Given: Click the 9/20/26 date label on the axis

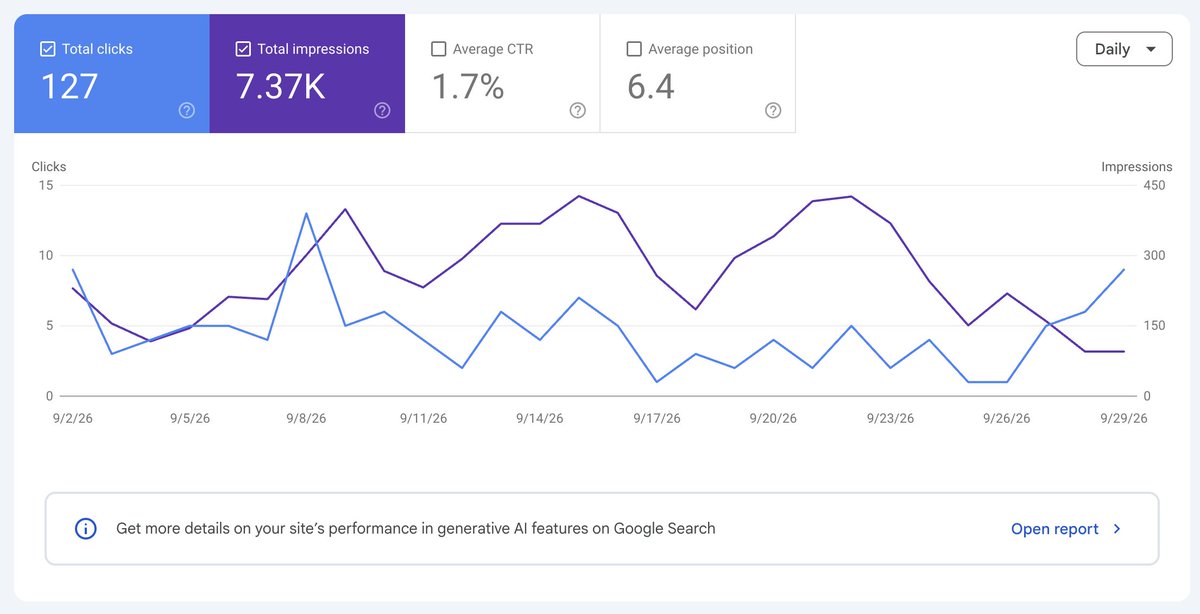Looking at the screenshot, I should pyautogui.click(x=773, y=419).
